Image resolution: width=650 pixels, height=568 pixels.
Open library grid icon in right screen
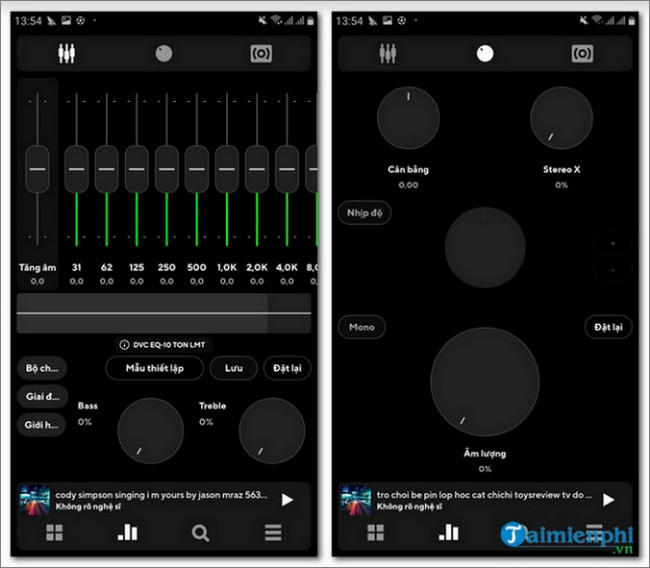click(x=376, y=533)
